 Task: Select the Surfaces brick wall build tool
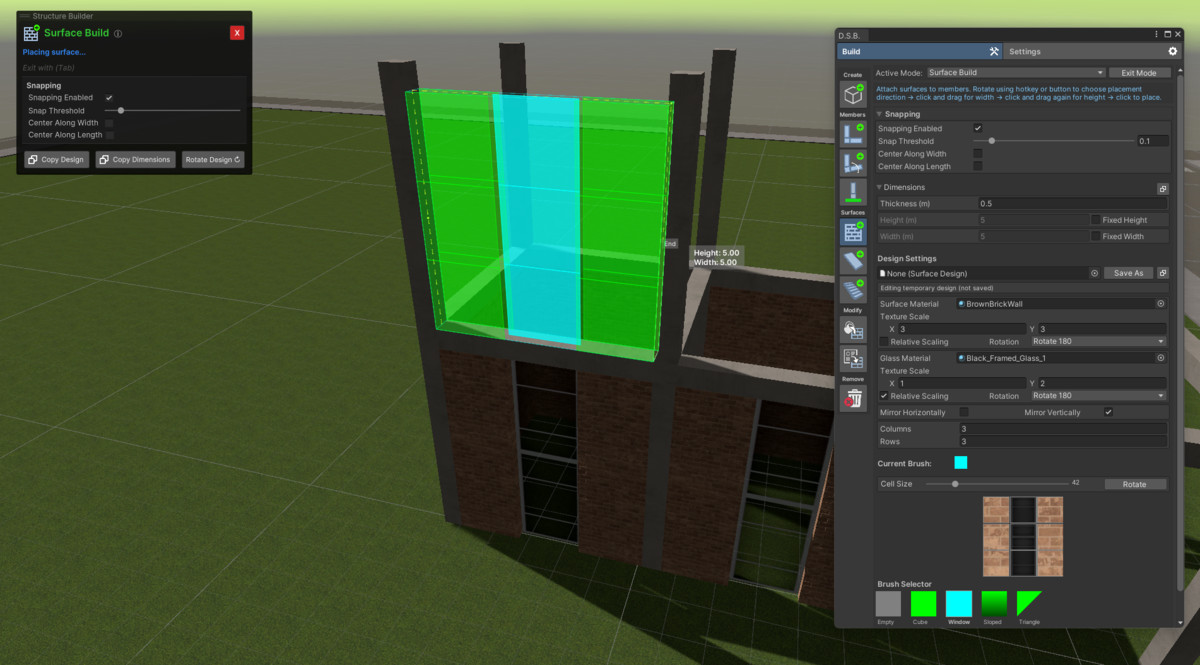click(x=853, y=231)
